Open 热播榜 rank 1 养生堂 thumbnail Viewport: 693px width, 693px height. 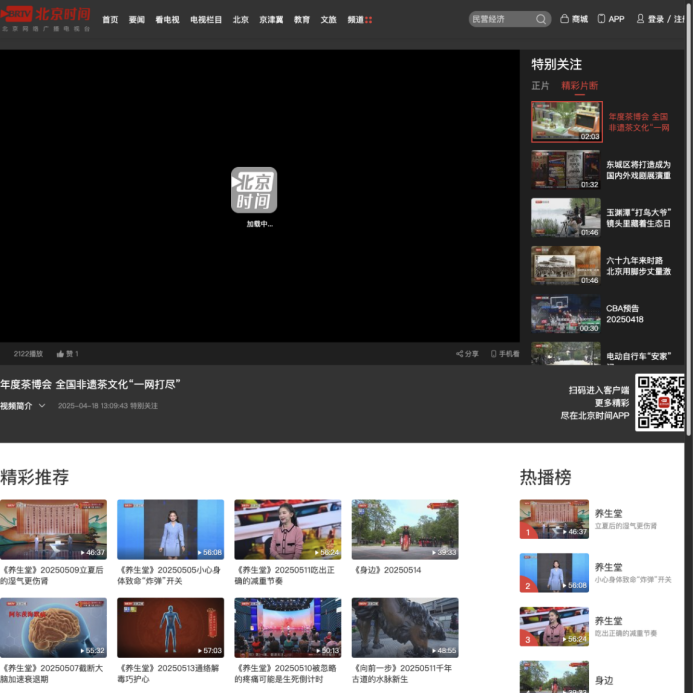(554, 519)
